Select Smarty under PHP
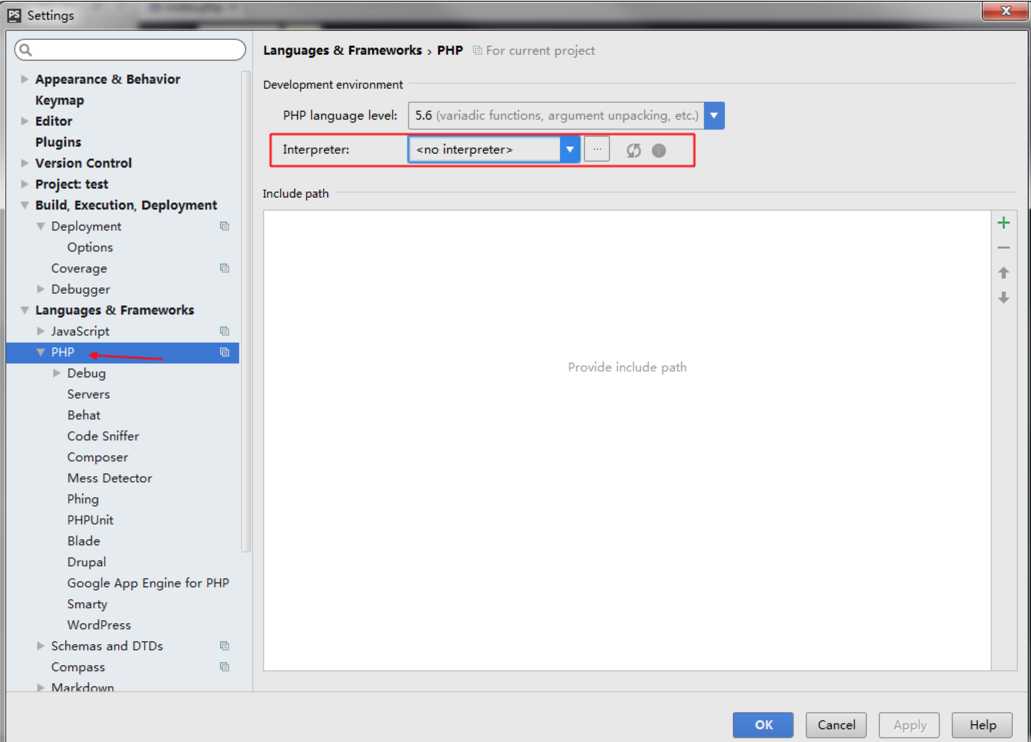 [x=87, y=604]
